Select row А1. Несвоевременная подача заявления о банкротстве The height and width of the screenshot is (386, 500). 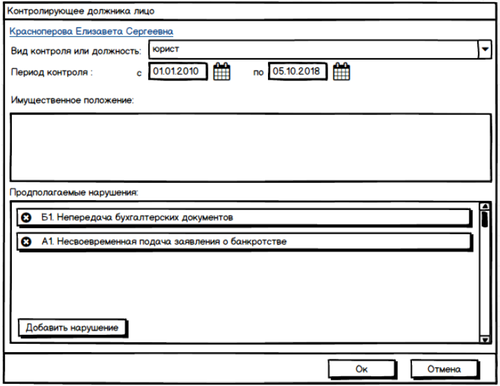click(244, 242)
